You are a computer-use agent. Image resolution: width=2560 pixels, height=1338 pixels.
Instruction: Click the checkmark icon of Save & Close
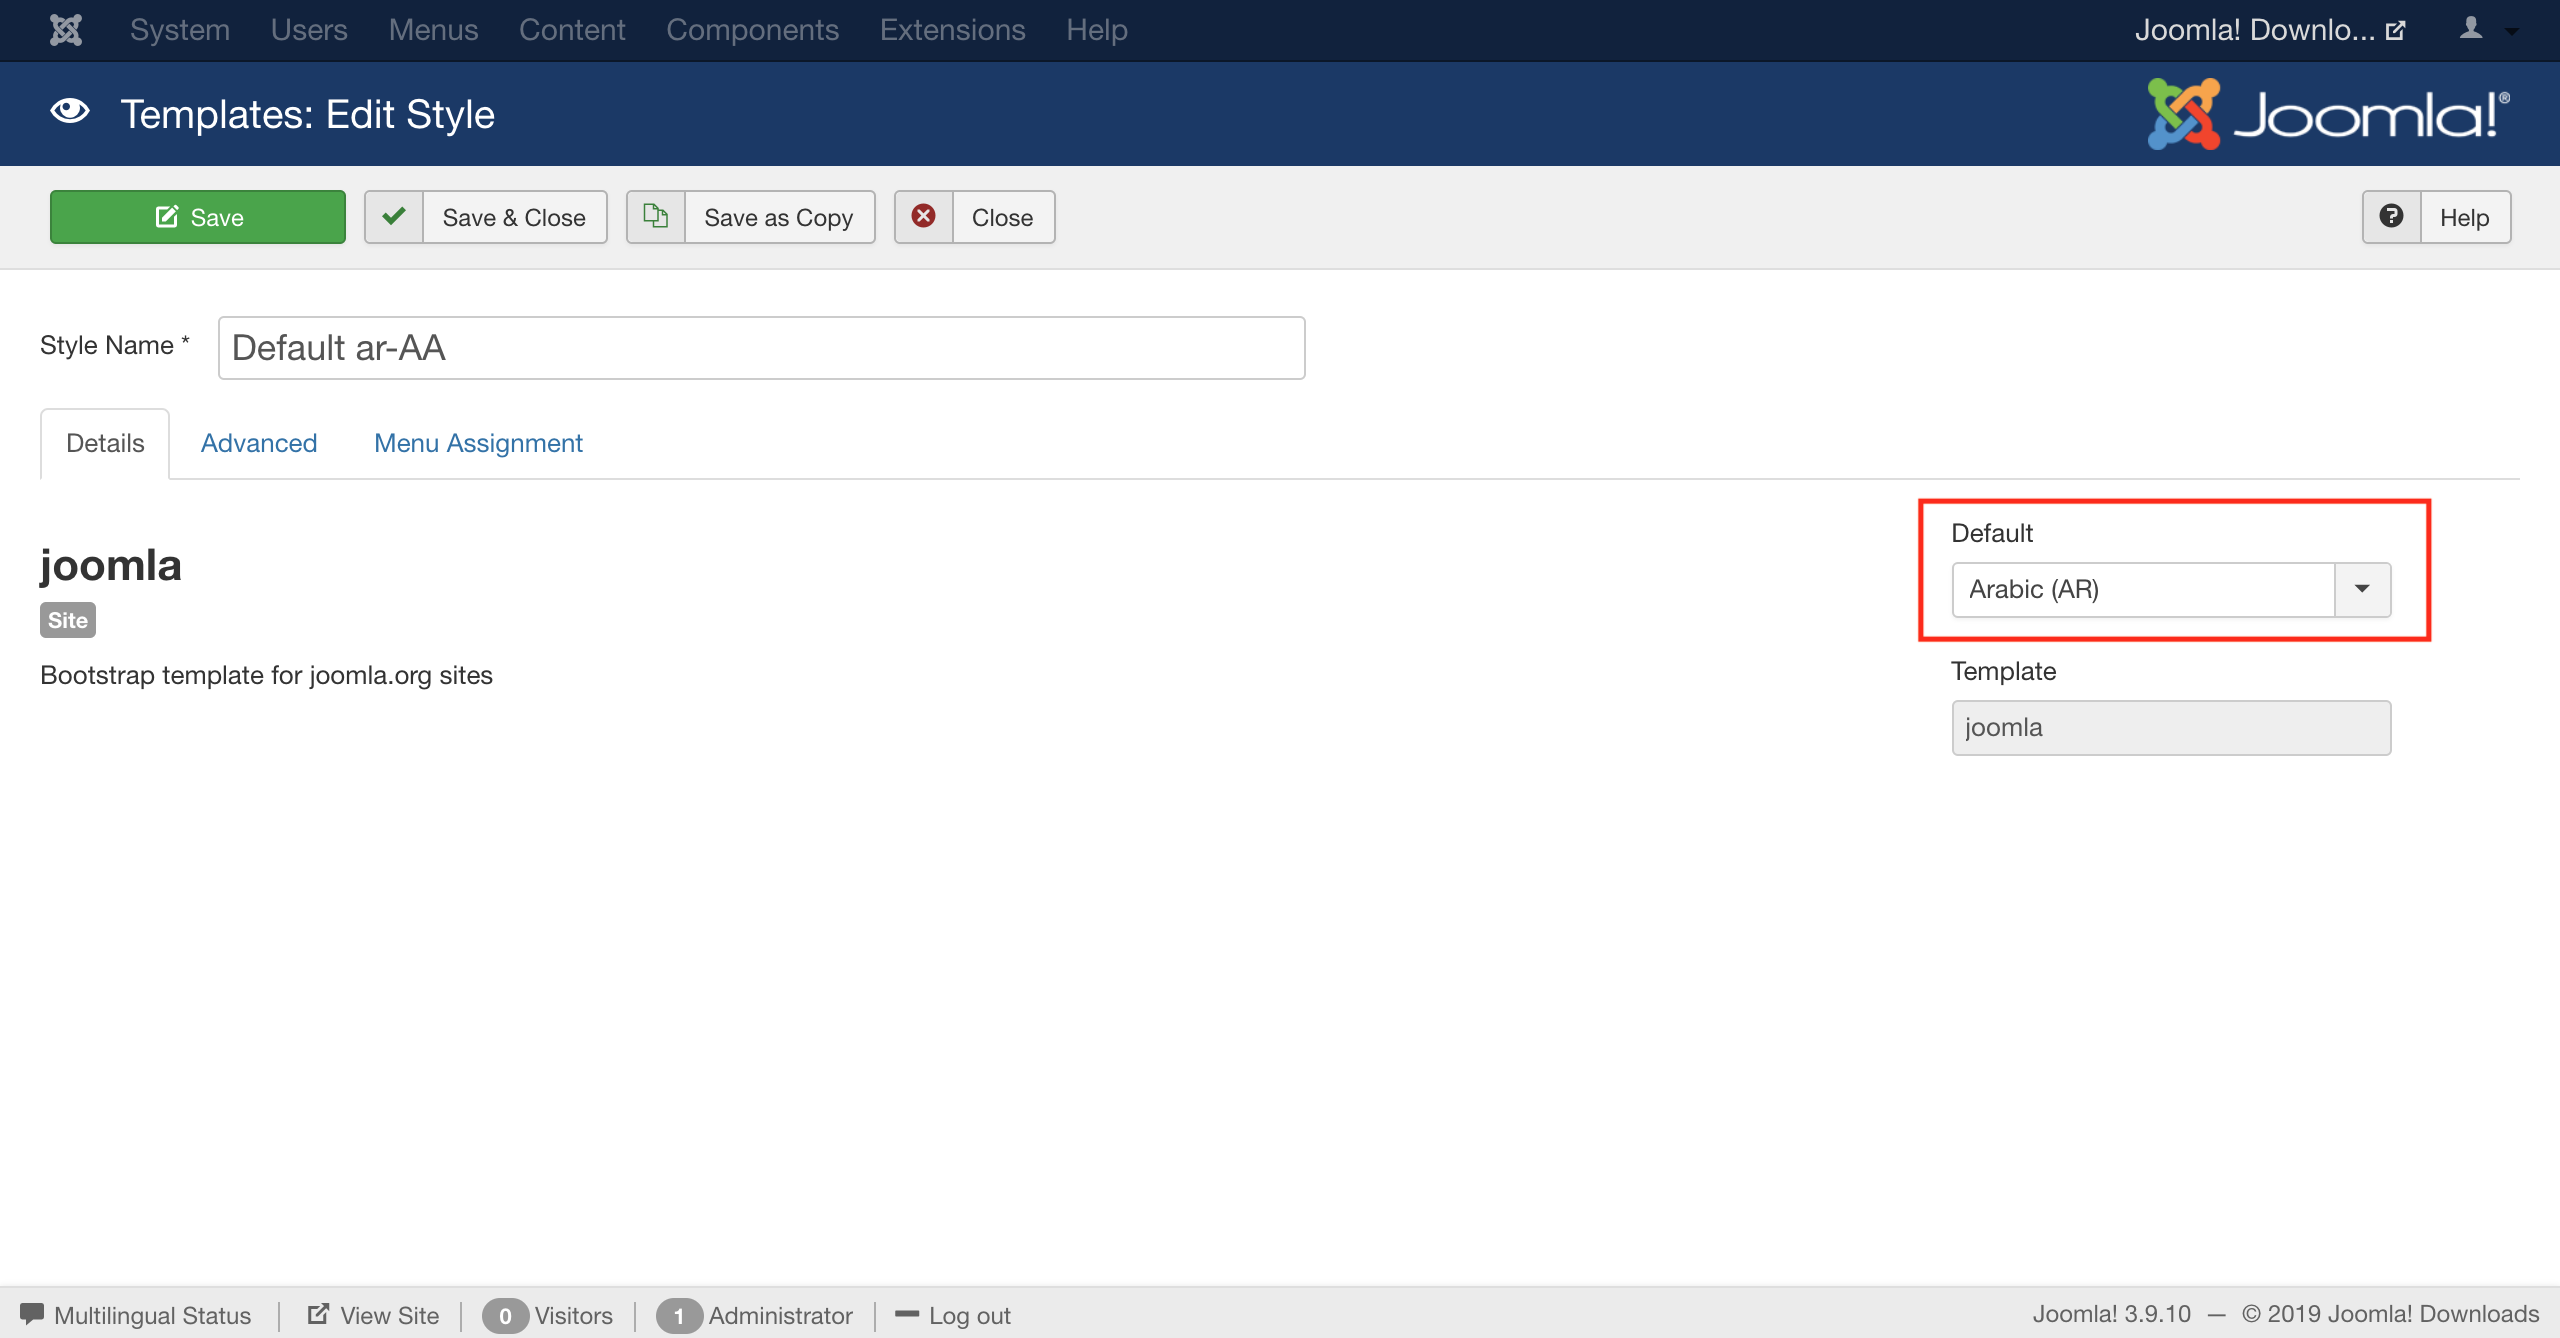click(x=394, y=216)
